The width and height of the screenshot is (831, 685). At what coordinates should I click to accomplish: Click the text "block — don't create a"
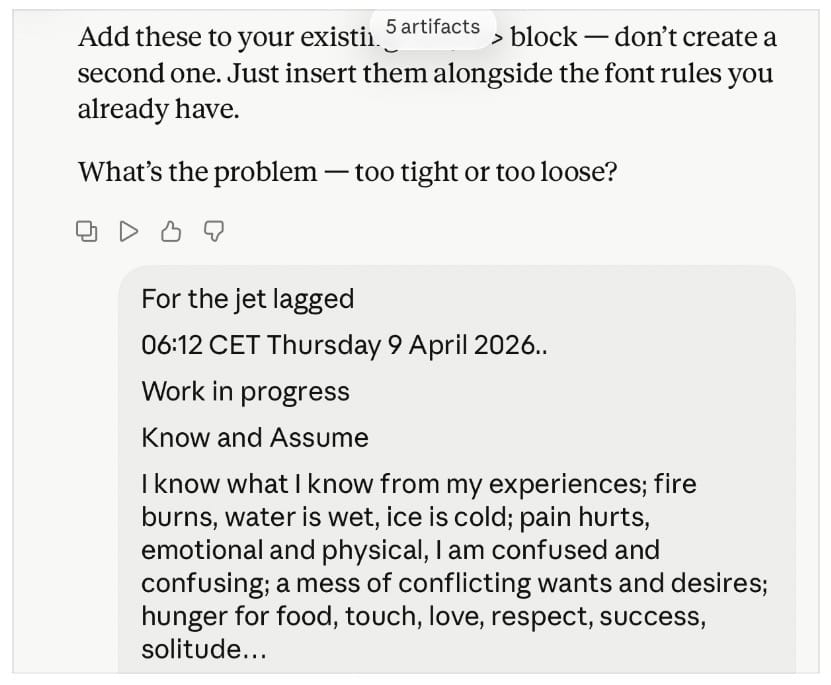coord(643,38)
